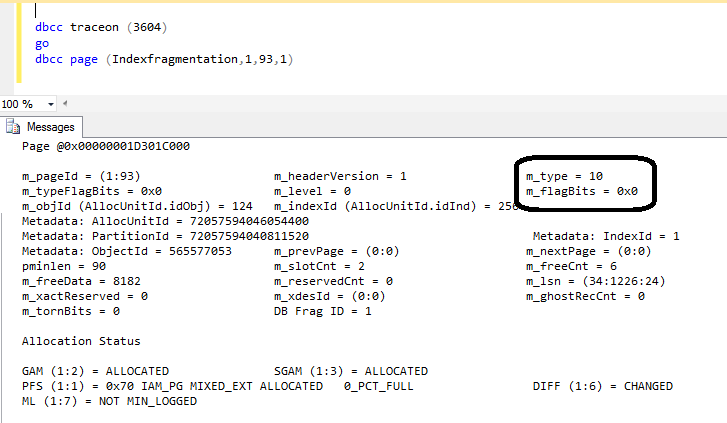Image resolution: width=727 pixels, height=423 pixels.
Task: Click the yellow change-marker margin in editor
Action: click(19, 43)
